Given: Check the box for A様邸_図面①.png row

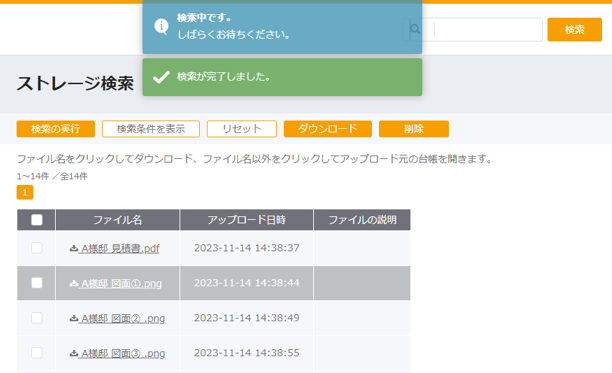Looking at the screenshot, I should click(x=37, y=283).
